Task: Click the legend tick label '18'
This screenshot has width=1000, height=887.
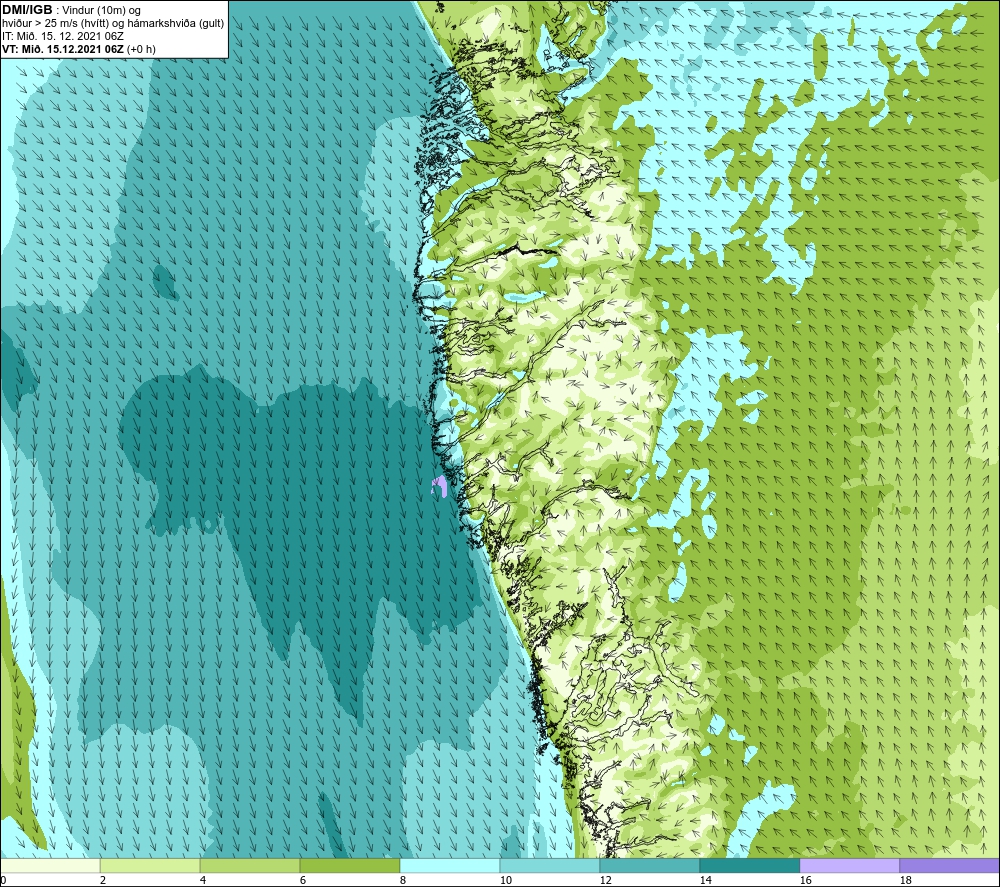Action: coord(906,880)
